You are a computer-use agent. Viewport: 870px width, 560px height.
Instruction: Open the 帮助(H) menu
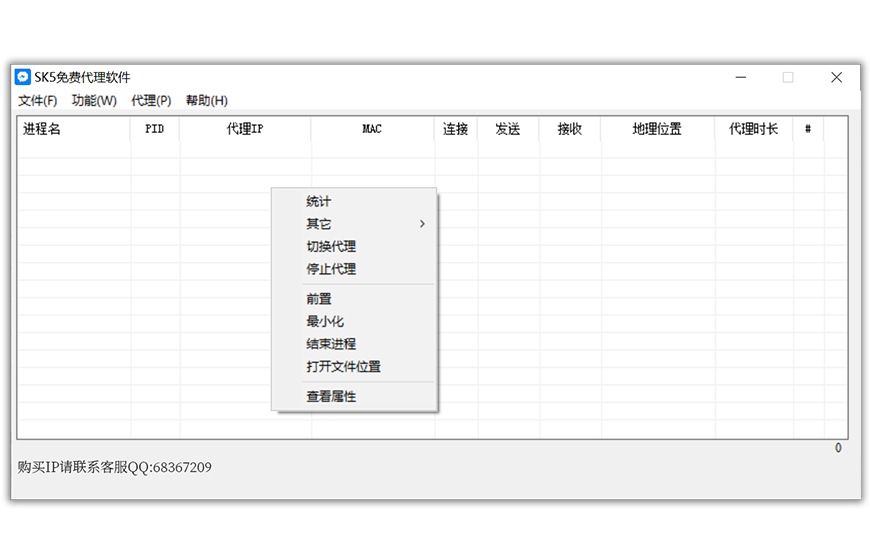coord(207,101)
